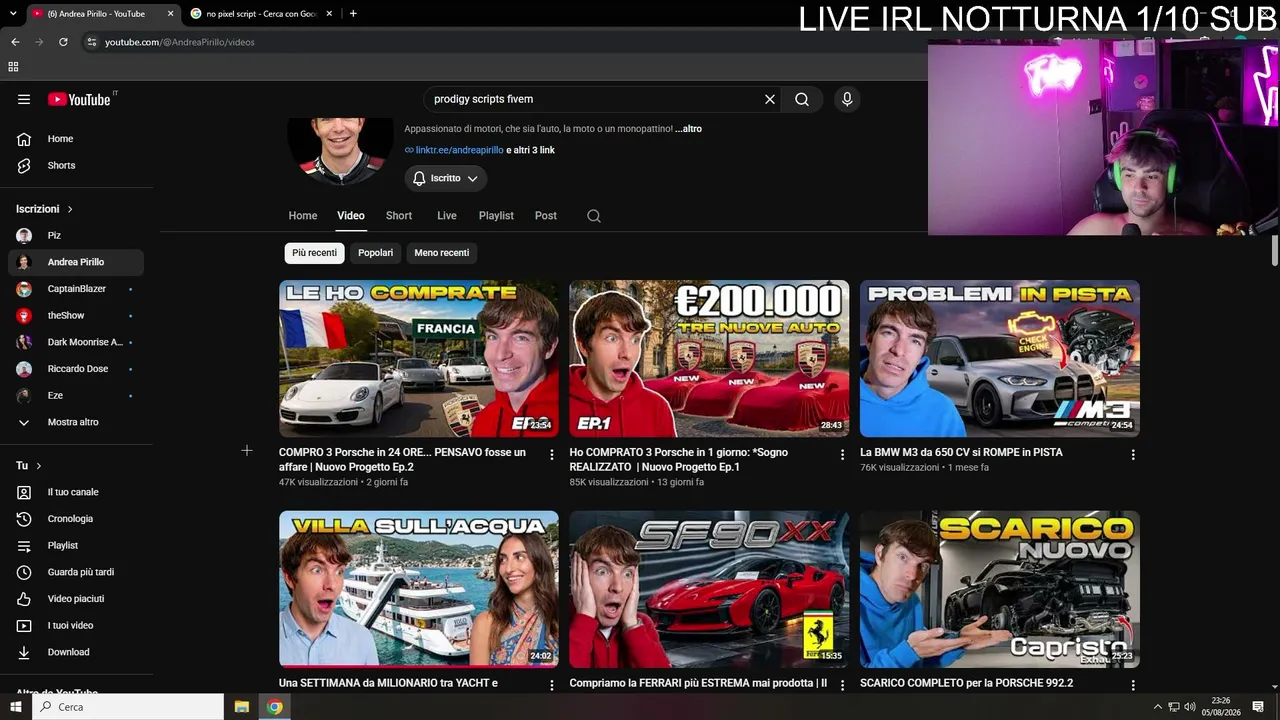Switch to the channel Video tab
1280x720 pixels.
[351, 216]
